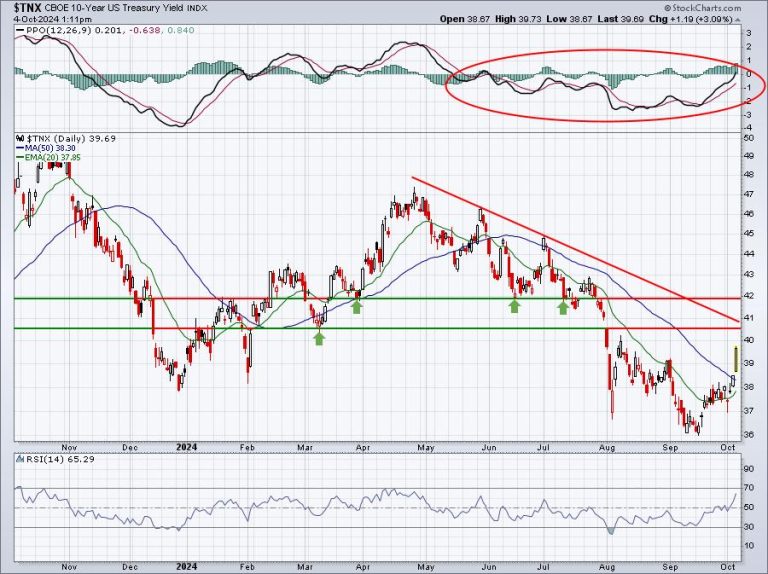The height and width of the screenshot is (574, 768).
Task: Click the MA(50) 38.30 legend entry
Action: click(x=48, y=148)
